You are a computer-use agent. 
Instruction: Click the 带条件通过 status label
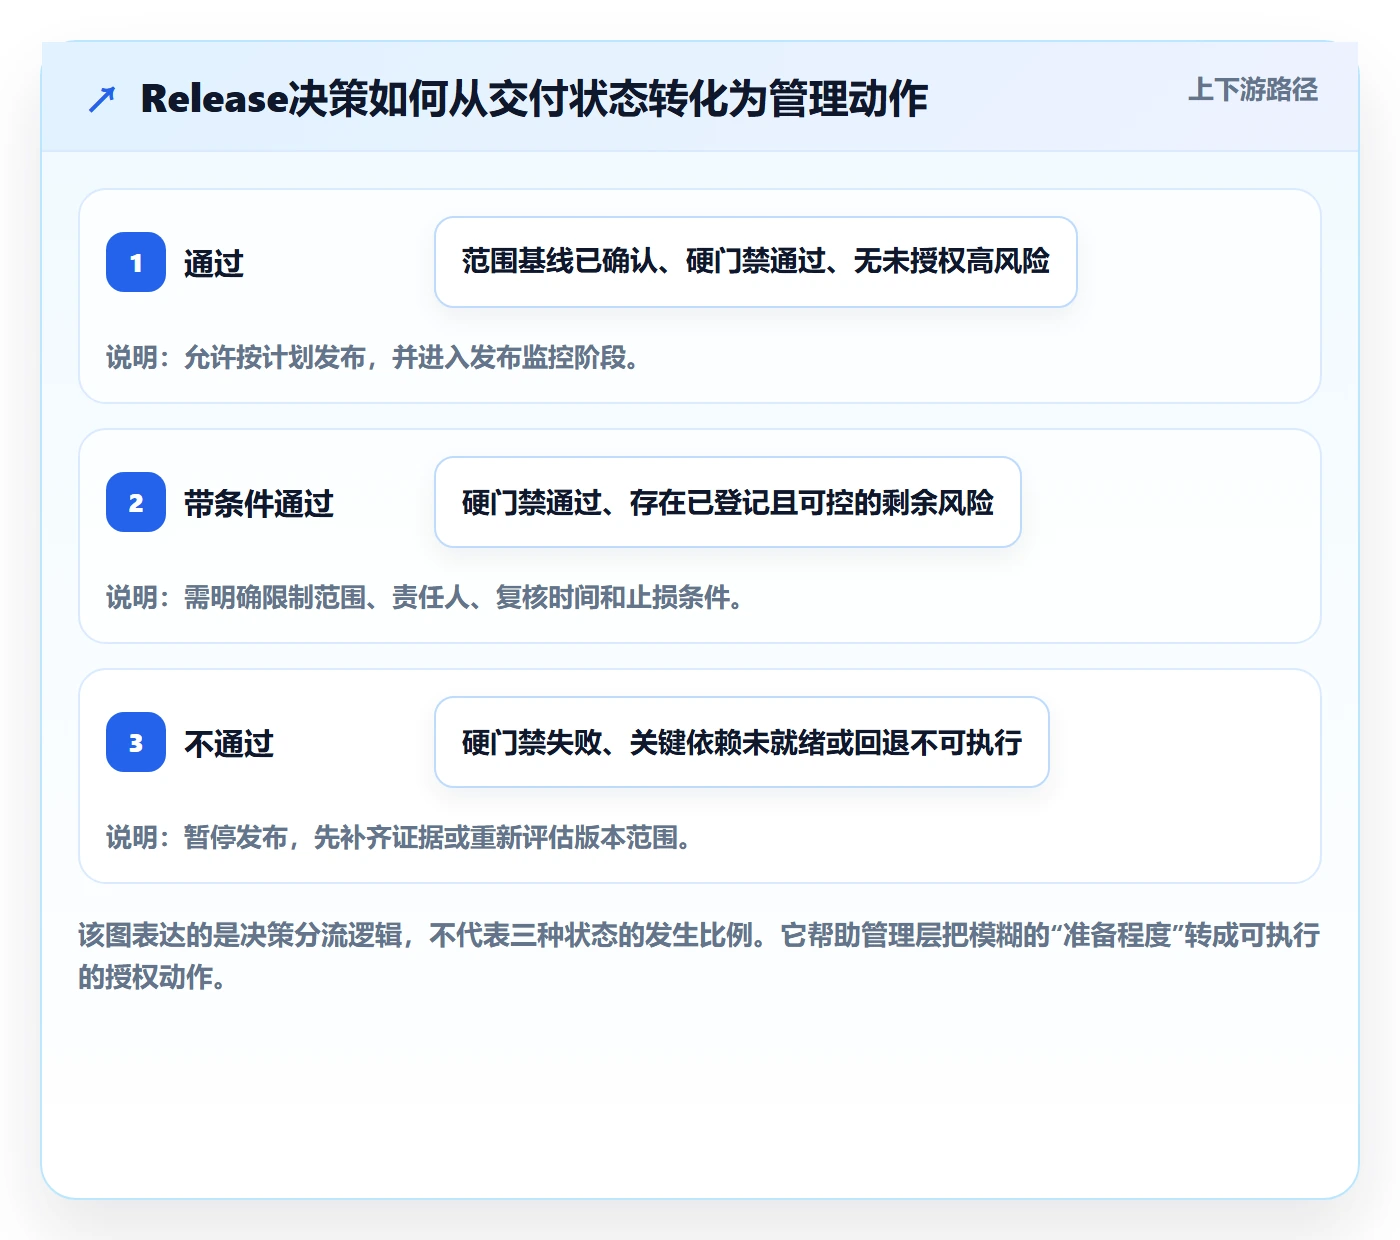point(259,503)
